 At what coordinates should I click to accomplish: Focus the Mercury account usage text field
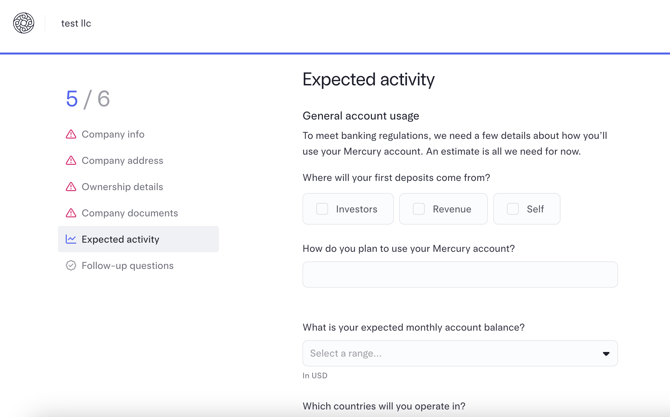click(460, 274)
